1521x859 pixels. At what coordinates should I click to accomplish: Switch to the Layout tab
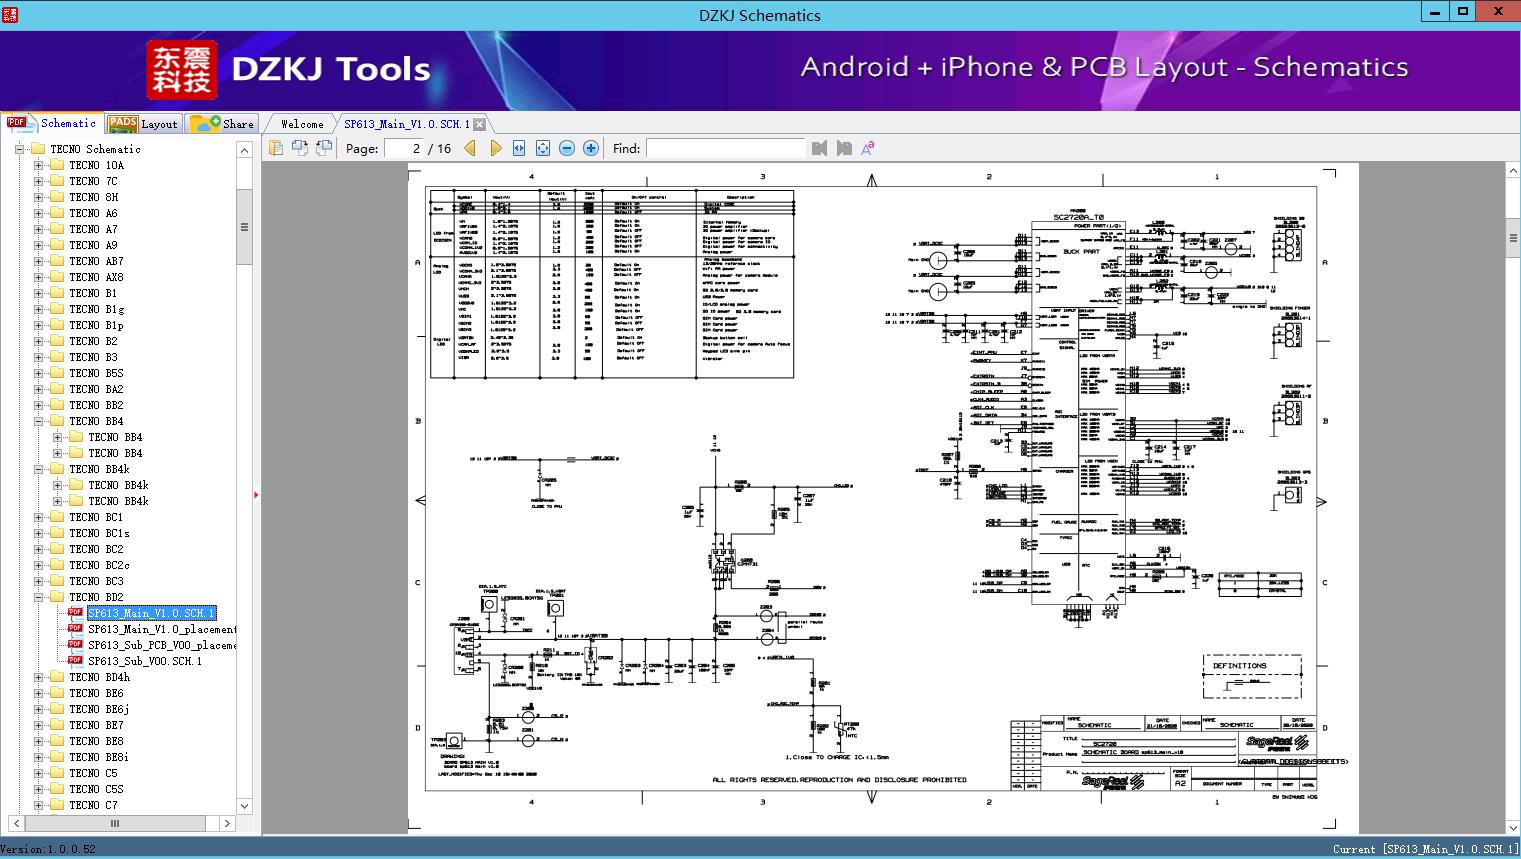coord(143,124)
